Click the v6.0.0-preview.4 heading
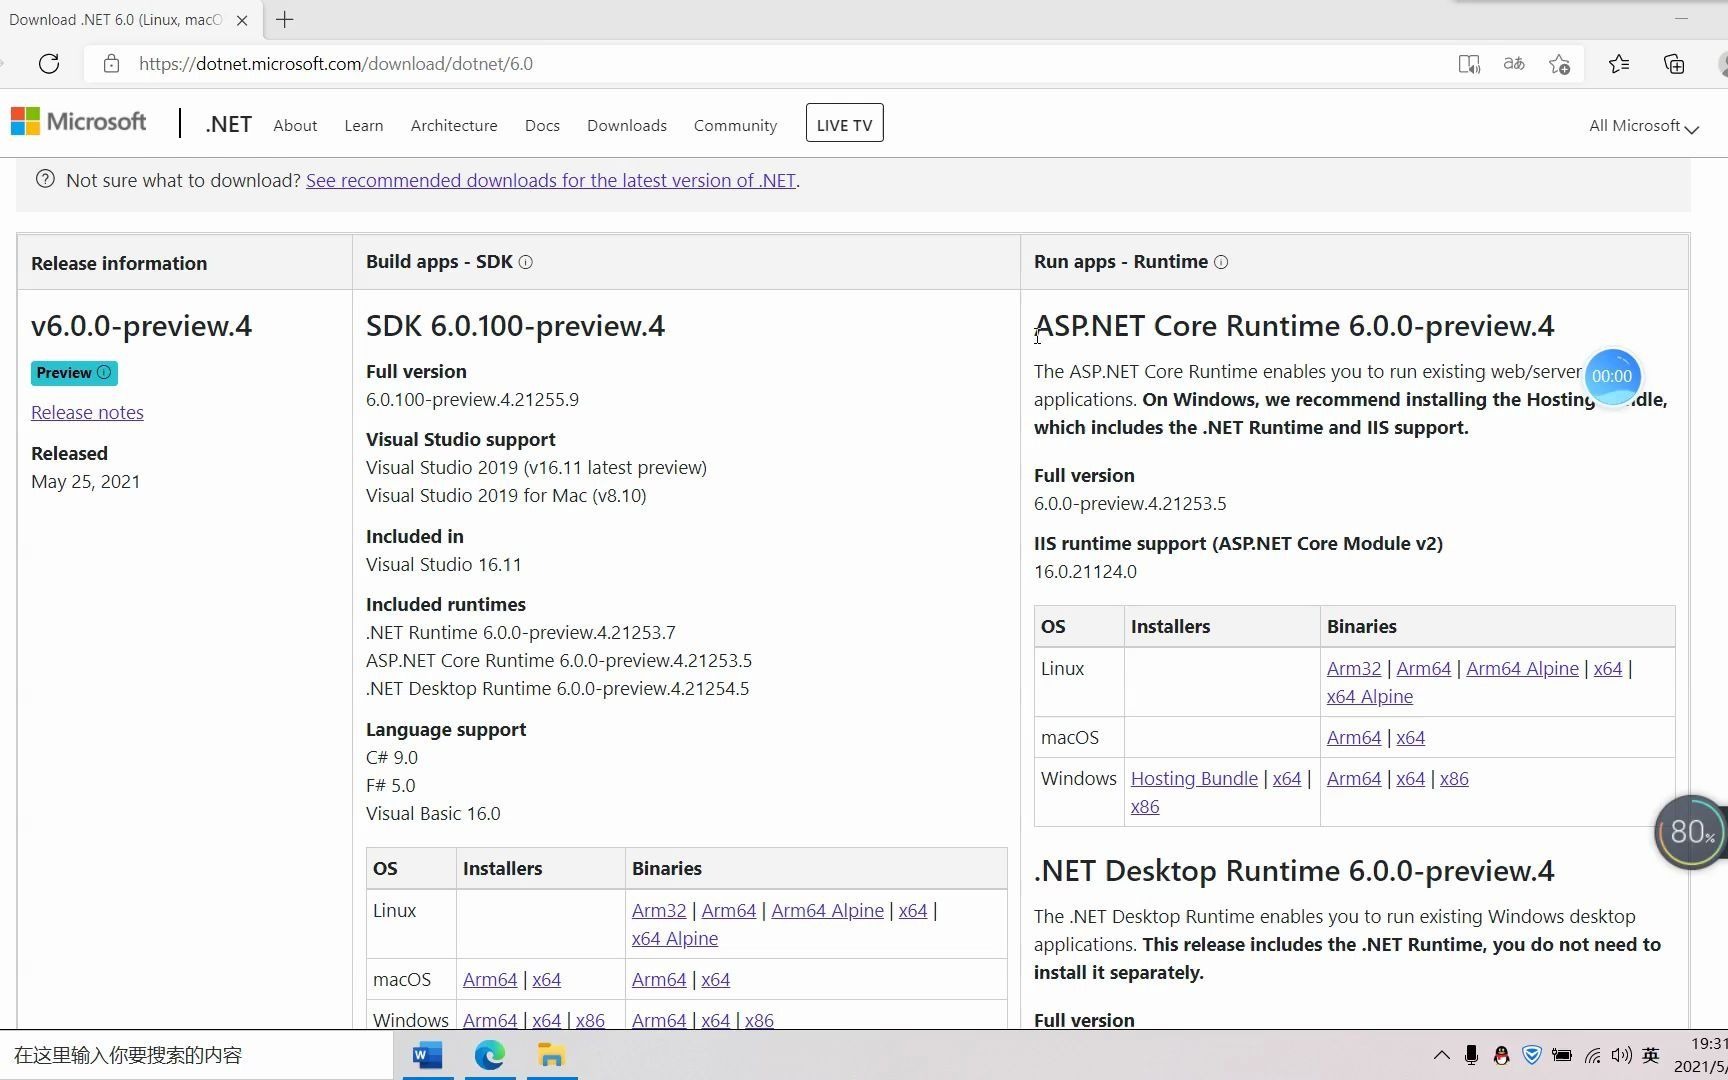The image size is (1728, 1080). (x=141, y=325)
